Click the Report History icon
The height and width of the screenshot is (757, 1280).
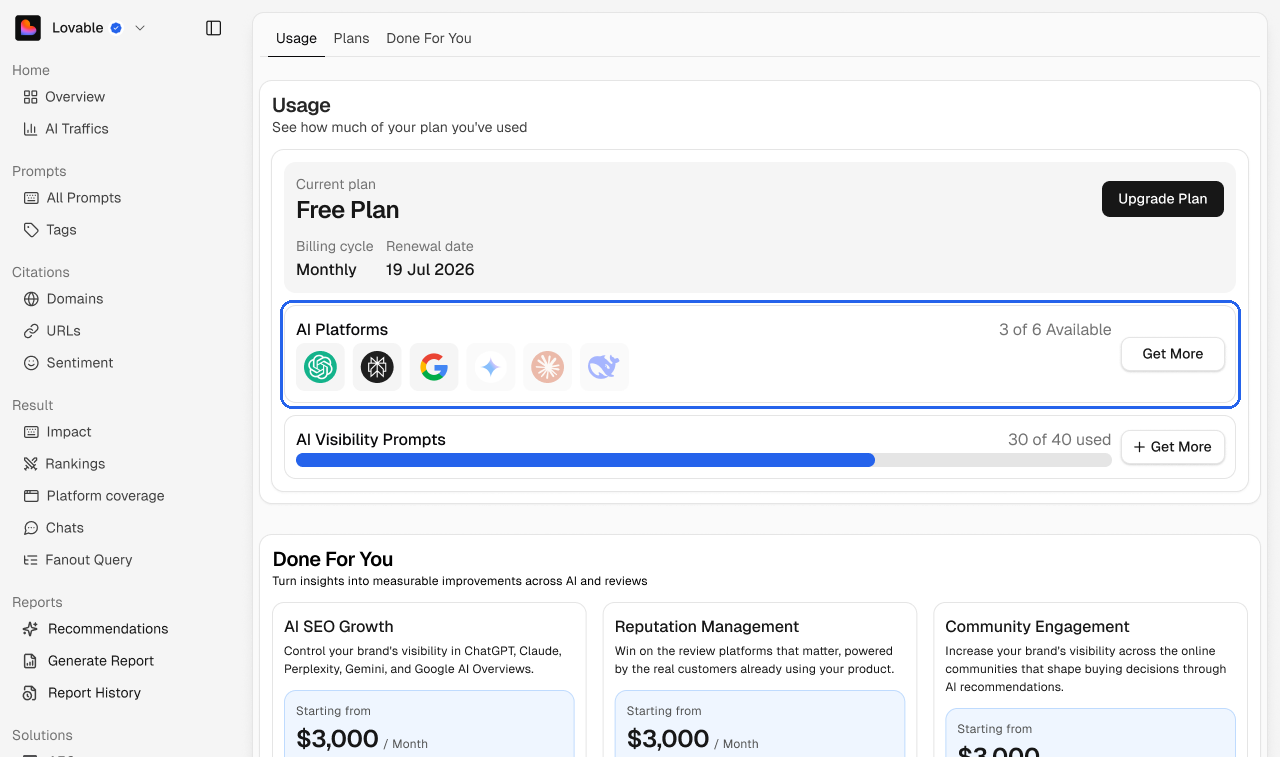coord(31,693)
